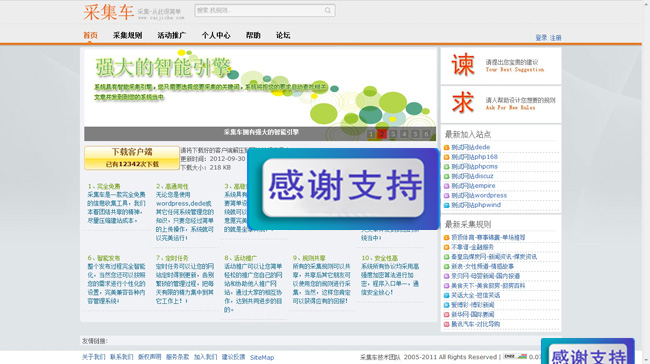Click the download size 218 KB text

click(x=220, y=167)
